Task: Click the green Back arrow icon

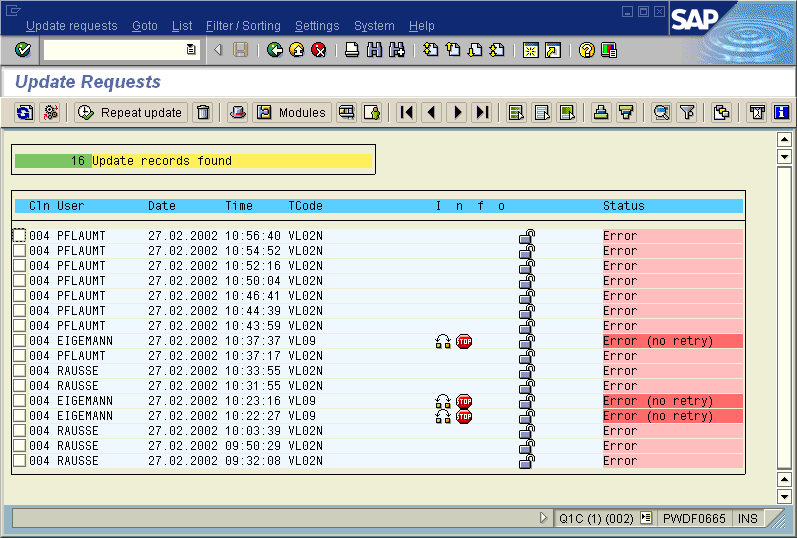Action: click(x=275, y=50)
